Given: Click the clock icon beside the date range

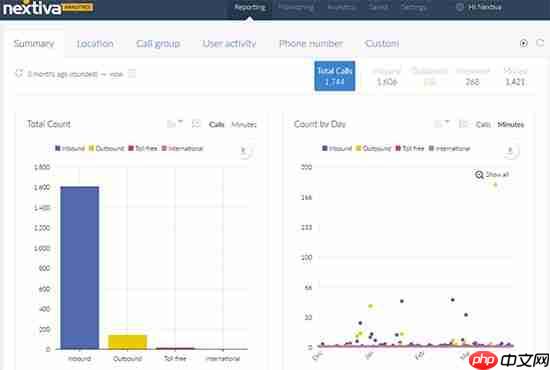Looking at the screenshot, I should (19, 74).
